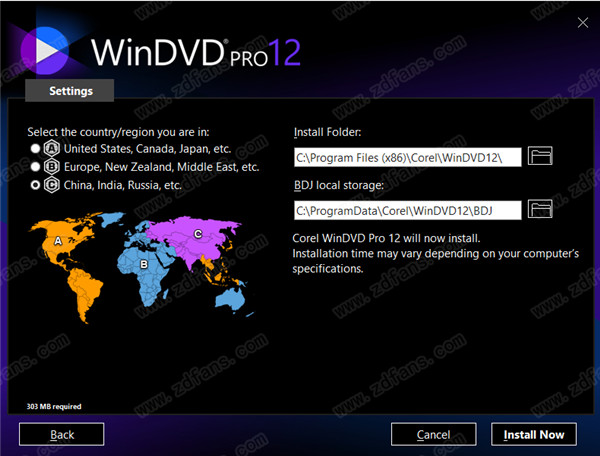Click the "Install Folder:" label

pos(328,132)
